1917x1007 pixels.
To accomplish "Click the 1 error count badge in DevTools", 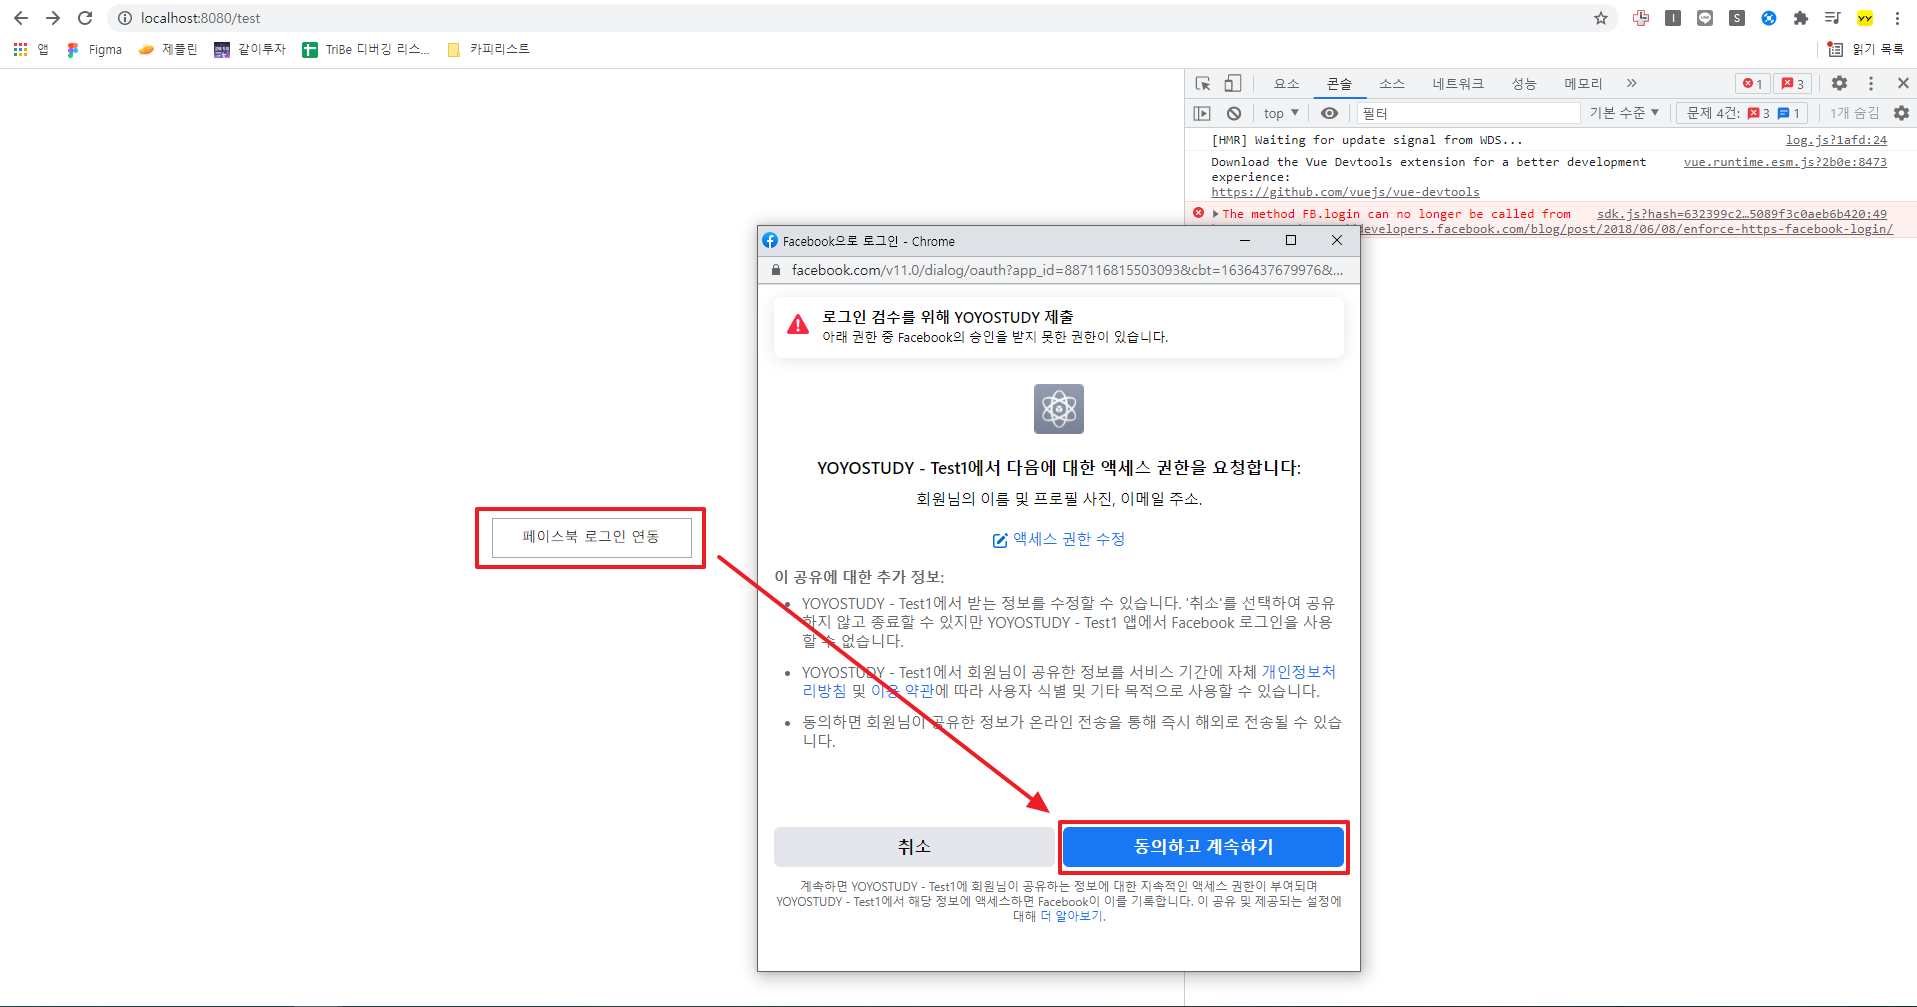I will tap(1752, 83).
